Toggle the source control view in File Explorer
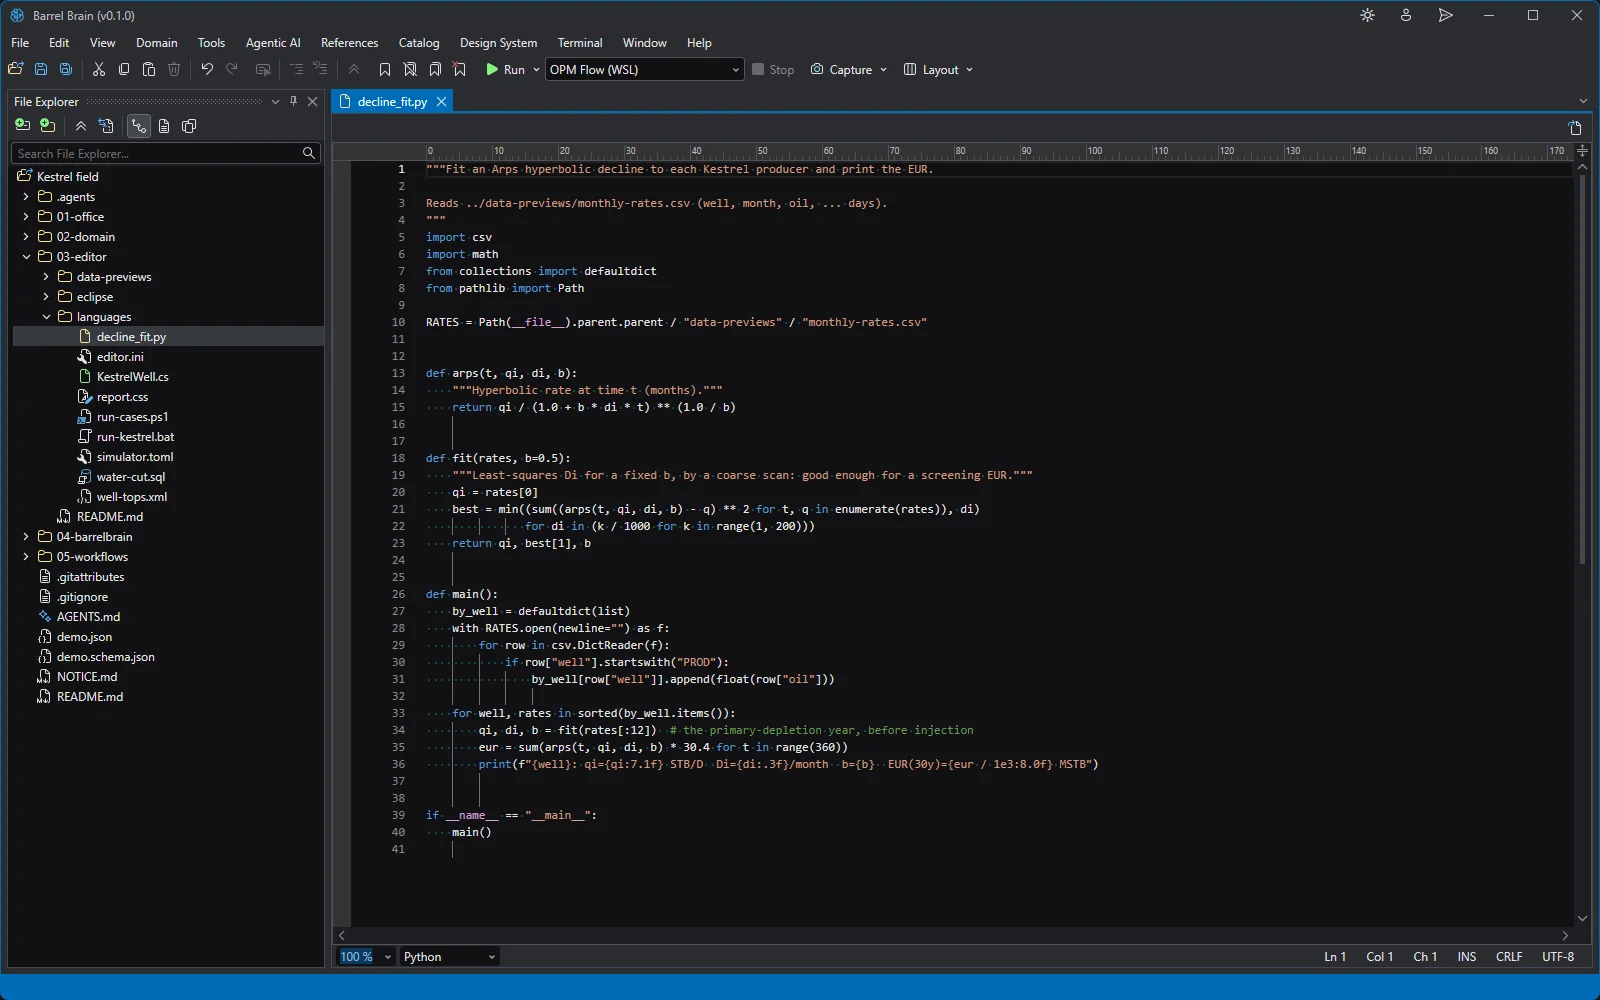This screenshot has height=1000, width=1600. click(138, 126)
